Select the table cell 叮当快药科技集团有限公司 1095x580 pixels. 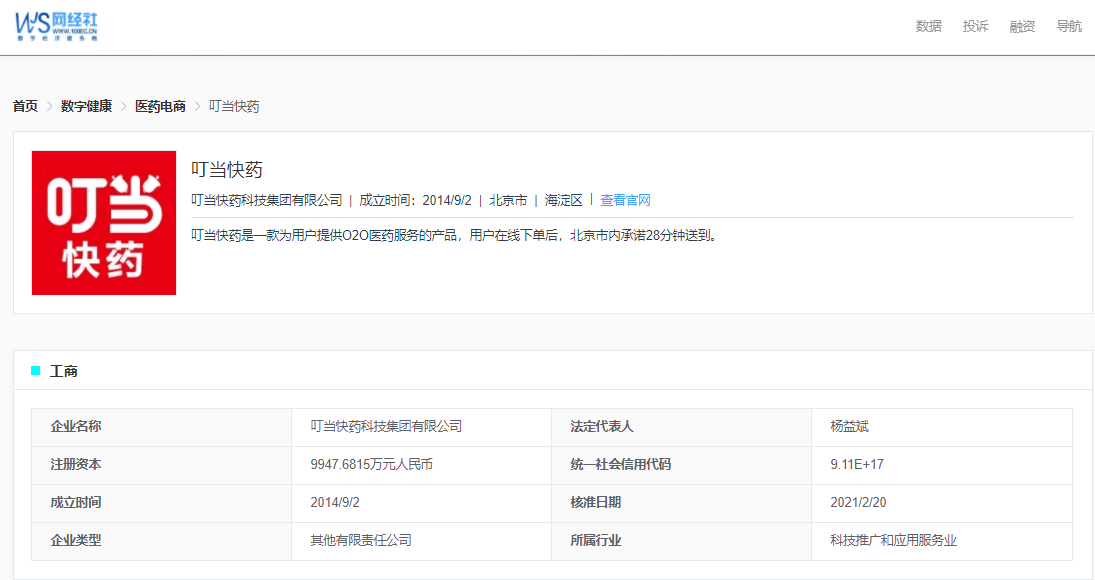[421, 426]
